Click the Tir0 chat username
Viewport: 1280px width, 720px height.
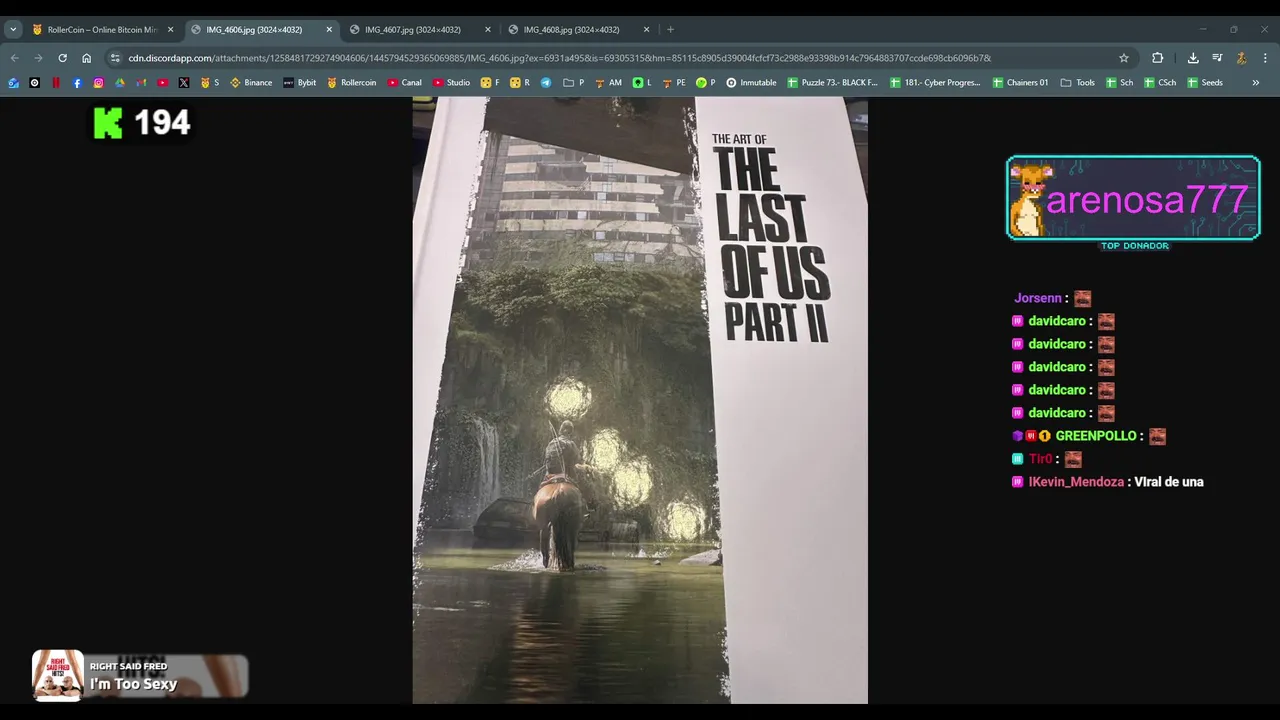(1040, 459)
